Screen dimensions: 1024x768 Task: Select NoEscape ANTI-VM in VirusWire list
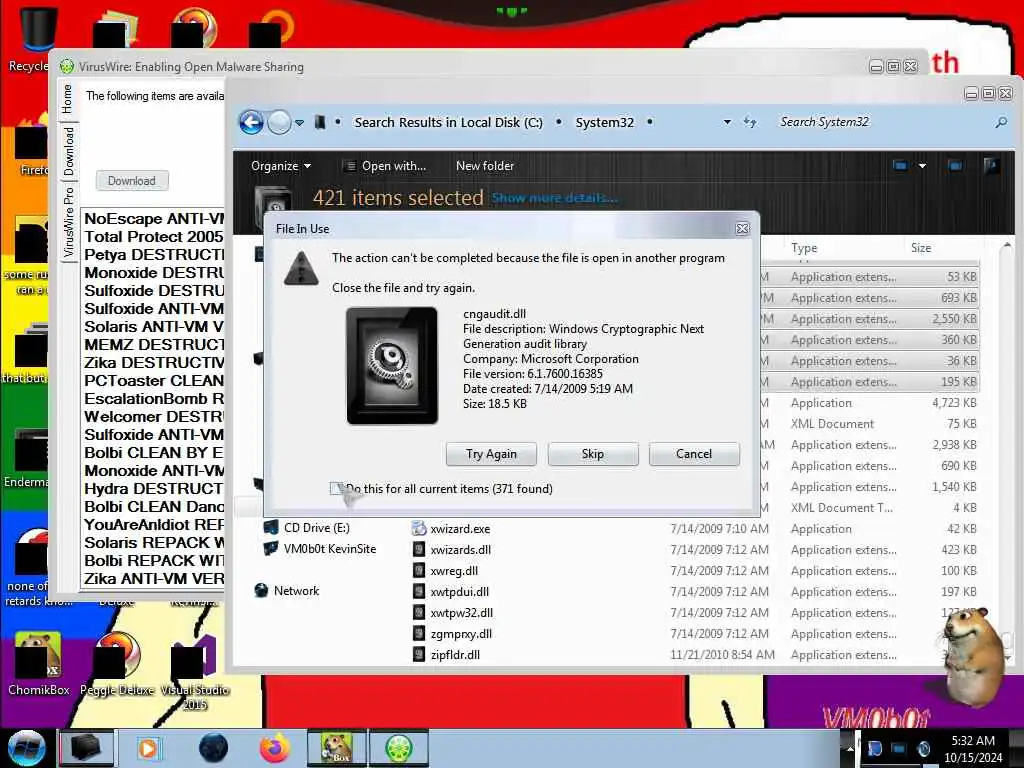tap(153, 219)
